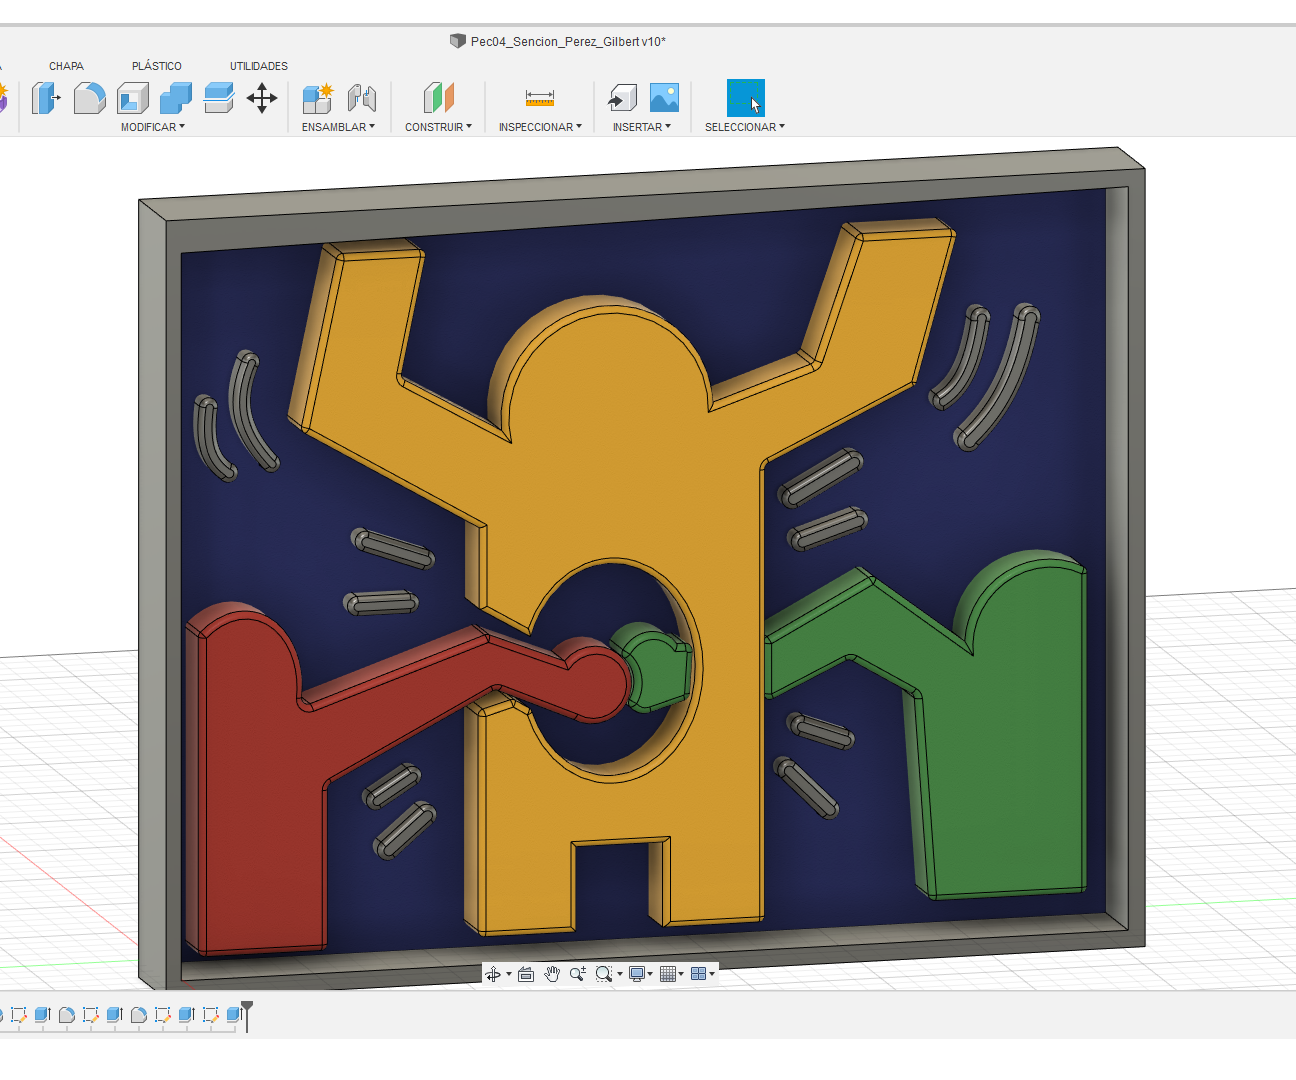Open the CONSTRUIR dropdown menu

coord(437,127)
